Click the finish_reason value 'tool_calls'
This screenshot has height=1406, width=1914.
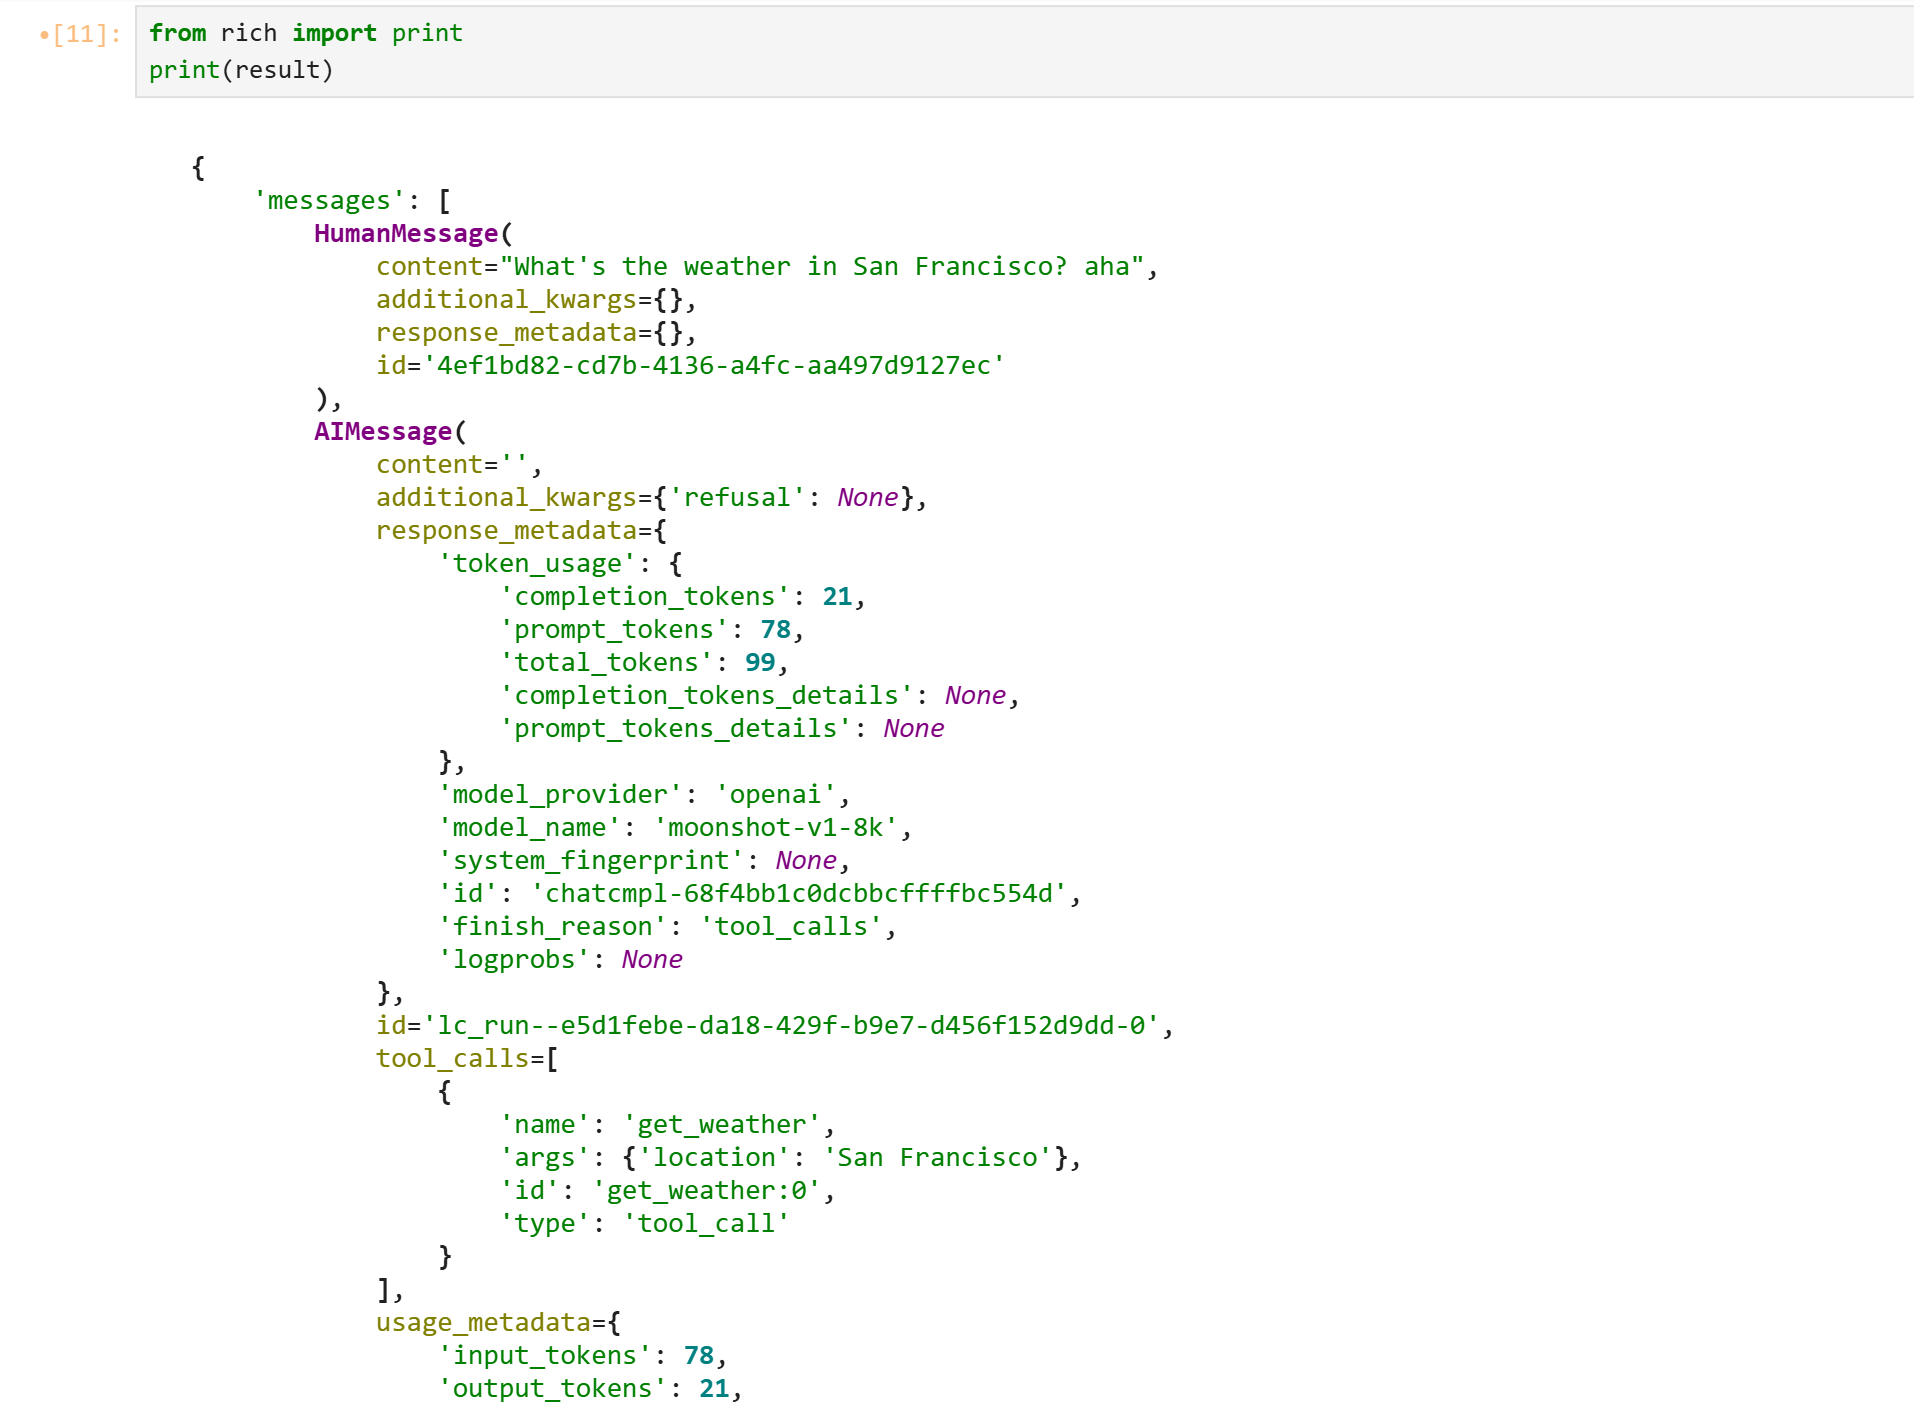click(x=790, y=926)
